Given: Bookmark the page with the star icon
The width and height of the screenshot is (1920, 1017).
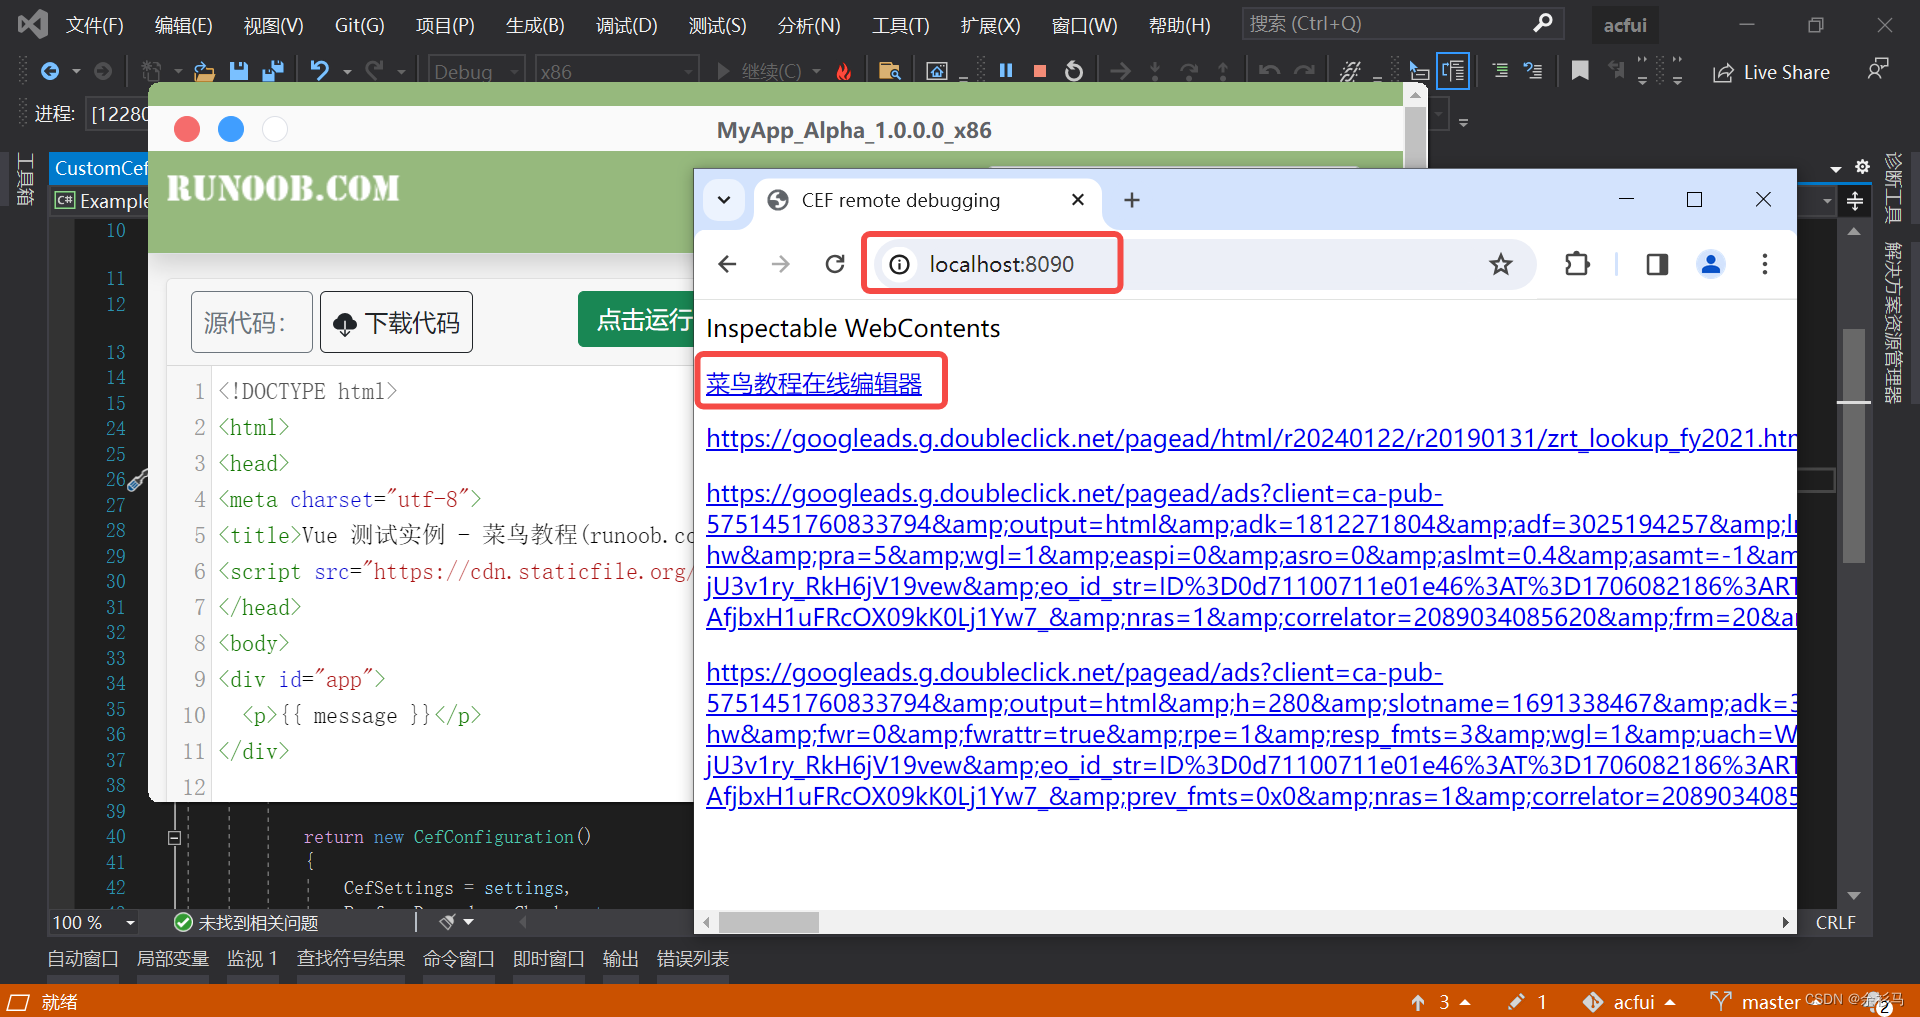Looking at the screenshot, I should (1501, 264).
